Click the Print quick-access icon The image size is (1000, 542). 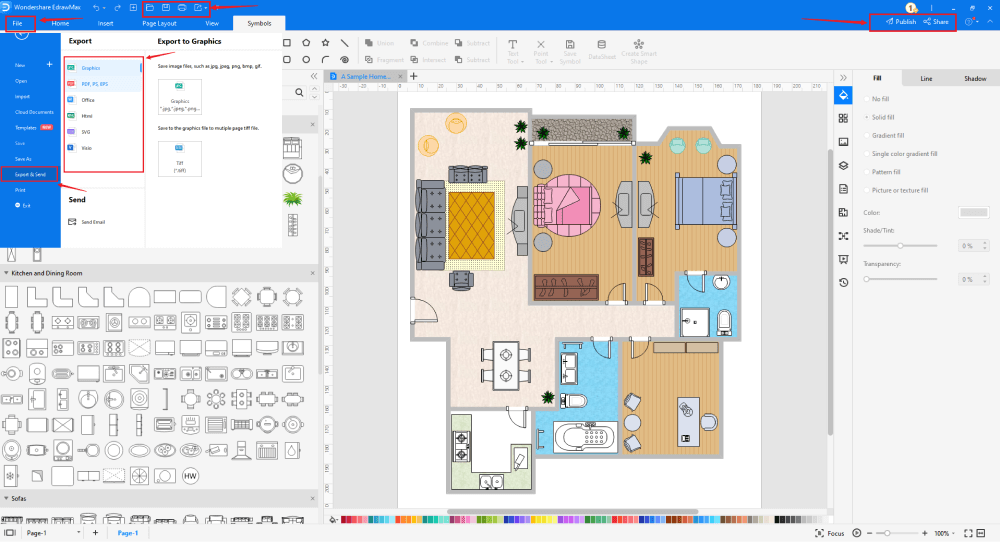[x=182, y=8]
